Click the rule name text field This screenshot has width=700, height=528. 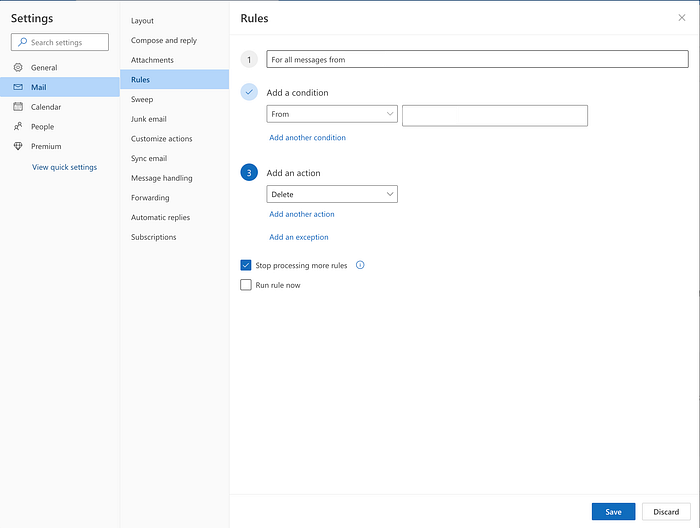point(477,59)
